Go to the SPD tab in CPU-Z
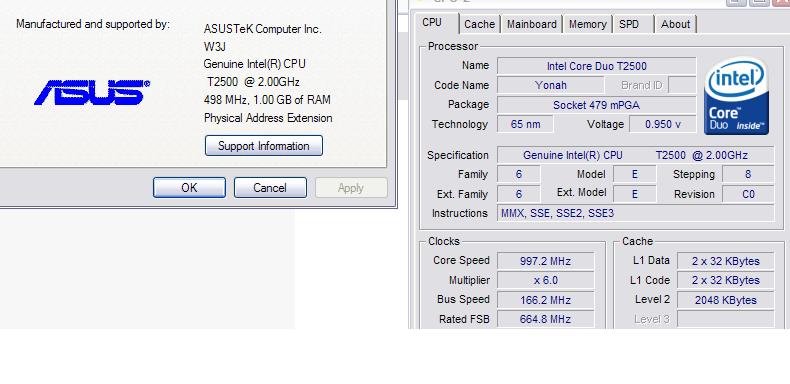790x384 pixels. (x=629, y=24)
